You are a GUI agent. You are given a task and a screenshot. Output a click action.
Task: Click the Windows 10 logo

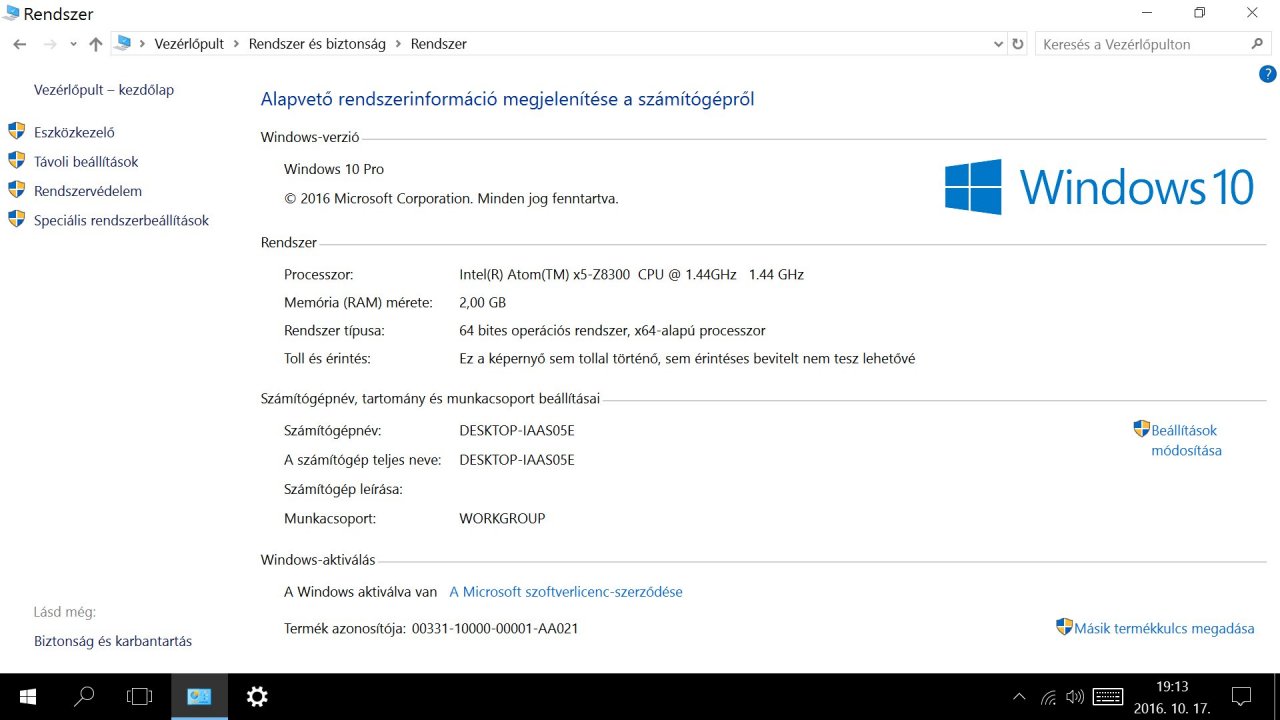pyautogui.click(x=1099, y=187)
